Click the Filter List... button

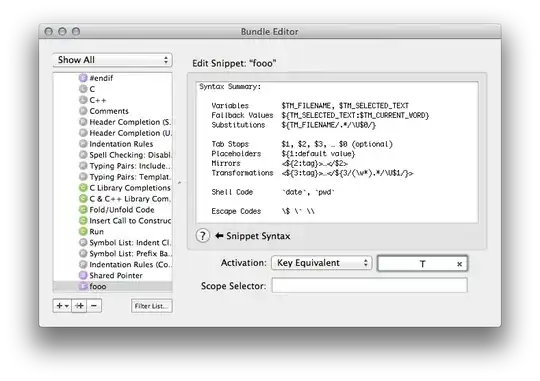coord(152,306)
